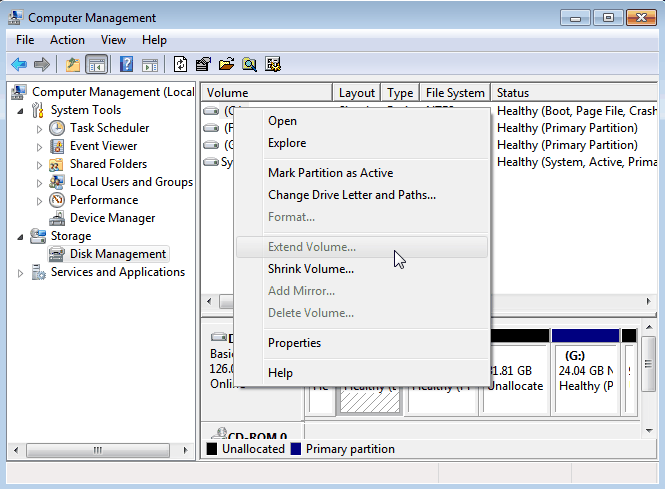Collapse the System Tools tree node
The width and height of the screenshot is (665, 489).
point(20,111)
